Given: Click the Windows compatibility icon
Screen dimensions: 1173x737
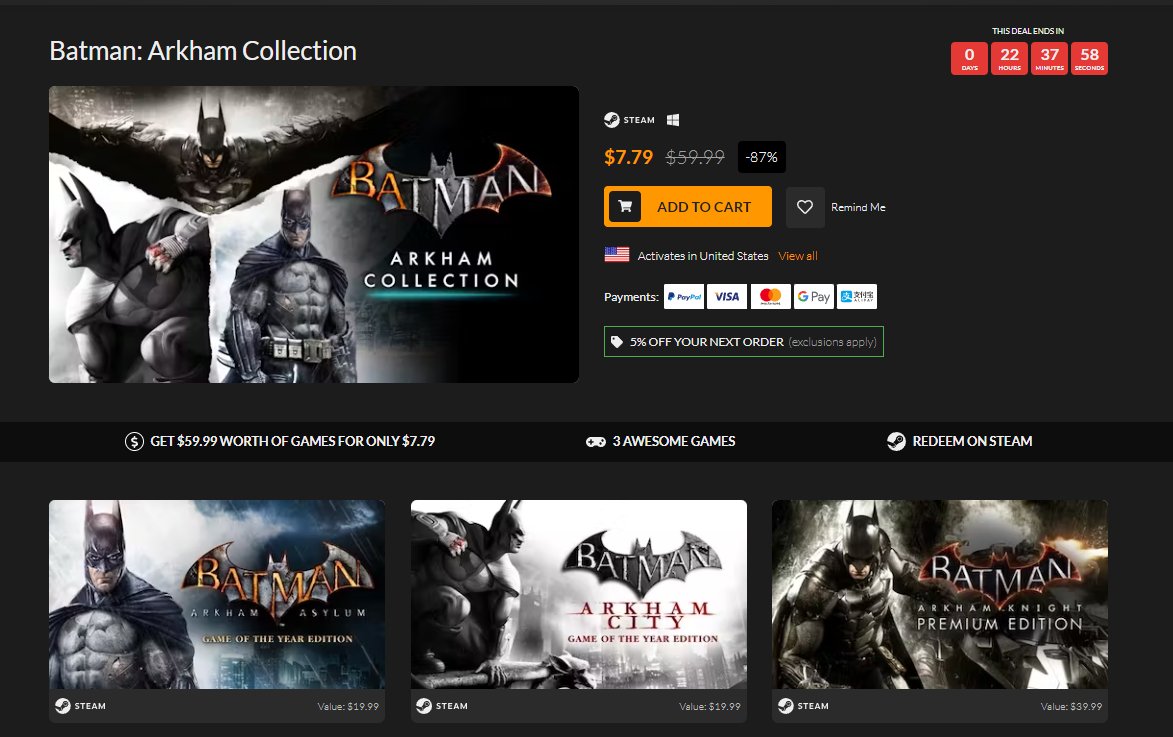Looking at the screenshot, I should (x=675, y=119).
